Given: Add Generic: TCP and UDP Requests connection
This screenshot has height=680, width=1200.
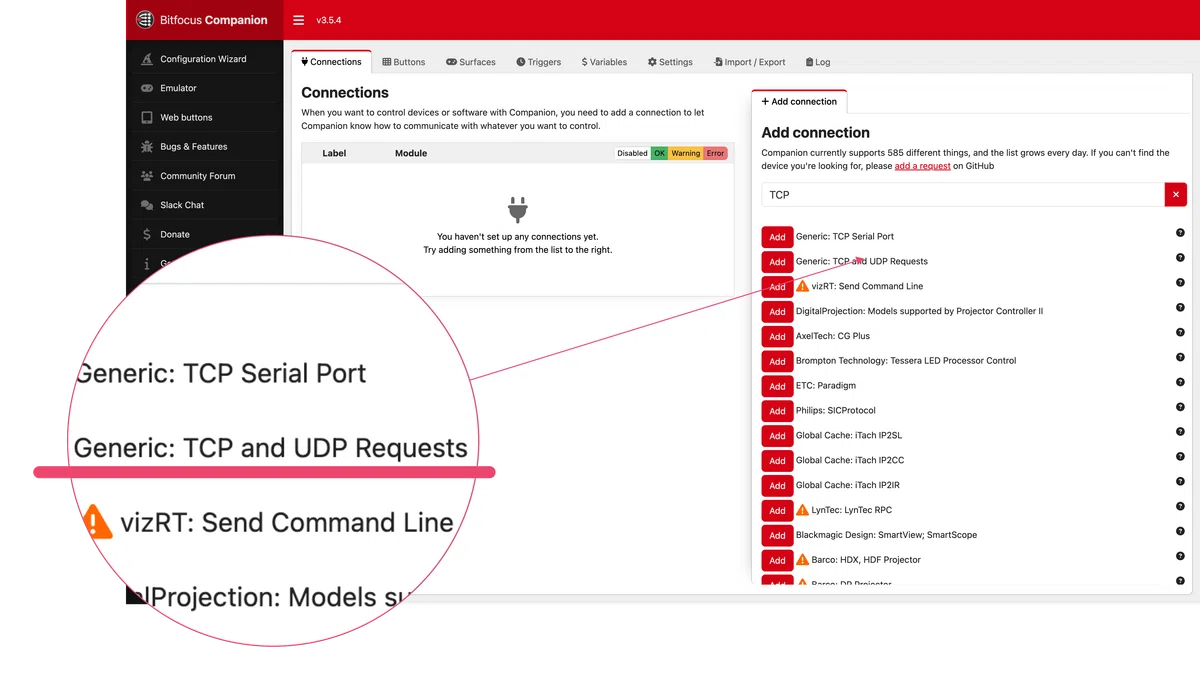Looking at the screenshot, I should click(x=777, y=262).
